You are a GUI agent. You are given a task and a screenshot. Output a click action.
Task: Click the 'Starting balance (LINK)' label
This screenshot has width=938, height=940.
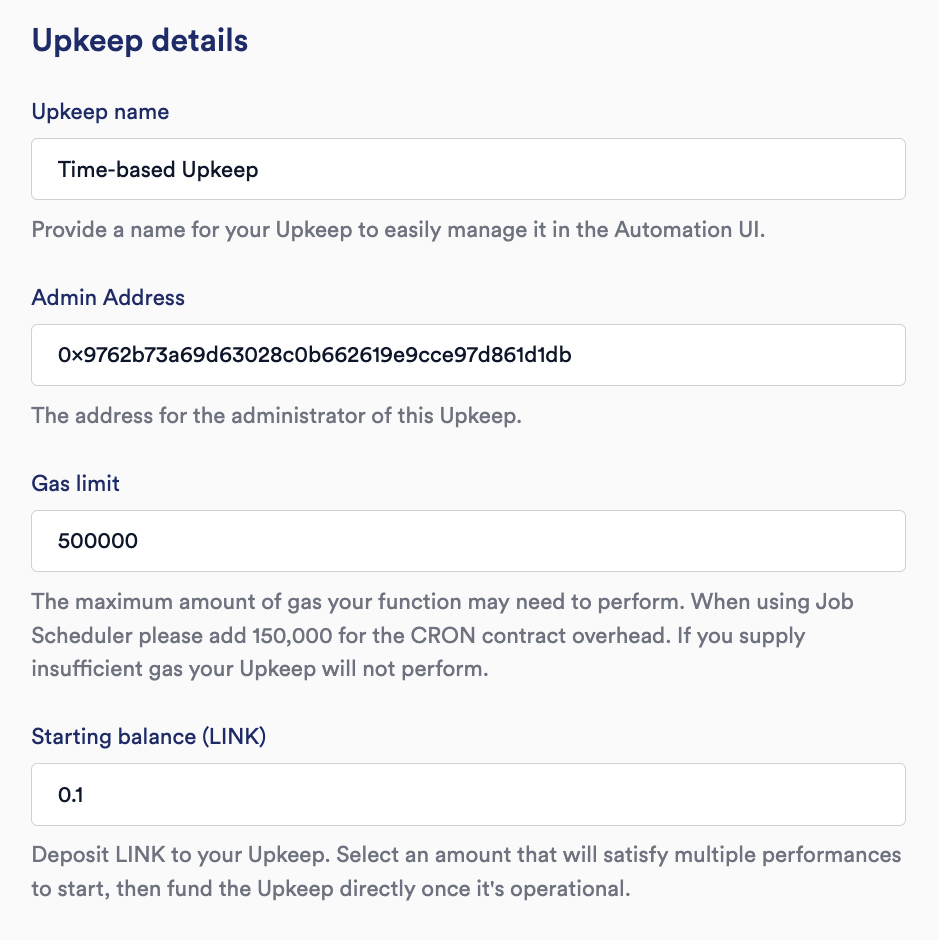149,737
